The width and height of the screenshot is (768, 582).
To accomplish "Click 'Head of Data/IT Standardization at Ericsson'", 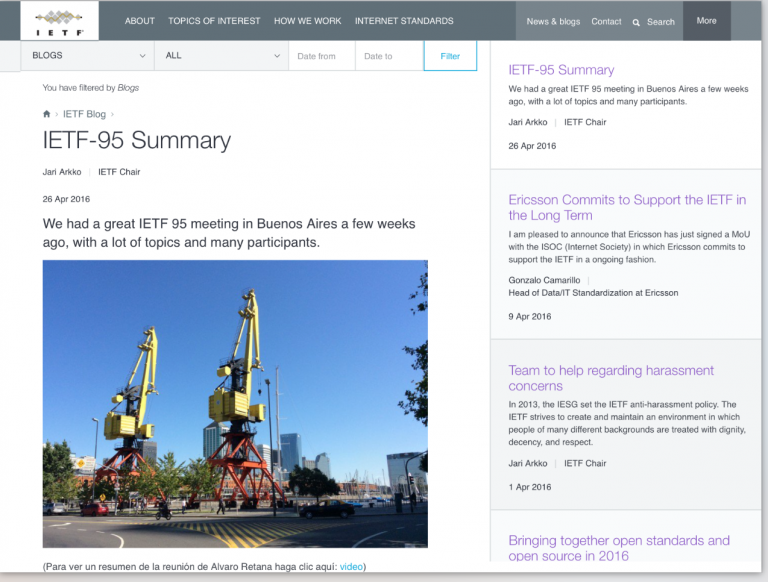I will coord(593,293).
